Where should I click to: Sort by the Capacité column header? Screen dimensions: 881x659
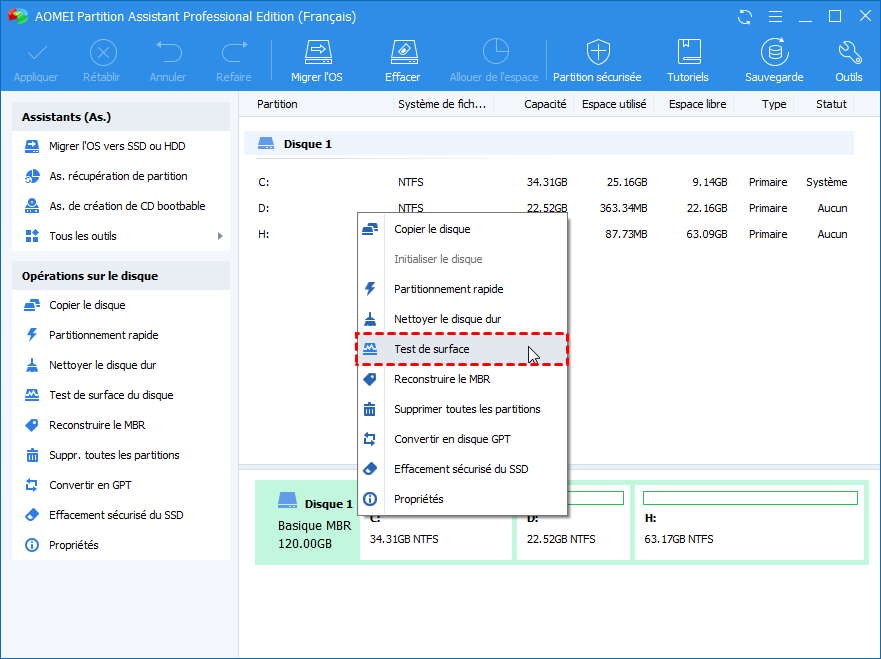[x=545, y=104]
